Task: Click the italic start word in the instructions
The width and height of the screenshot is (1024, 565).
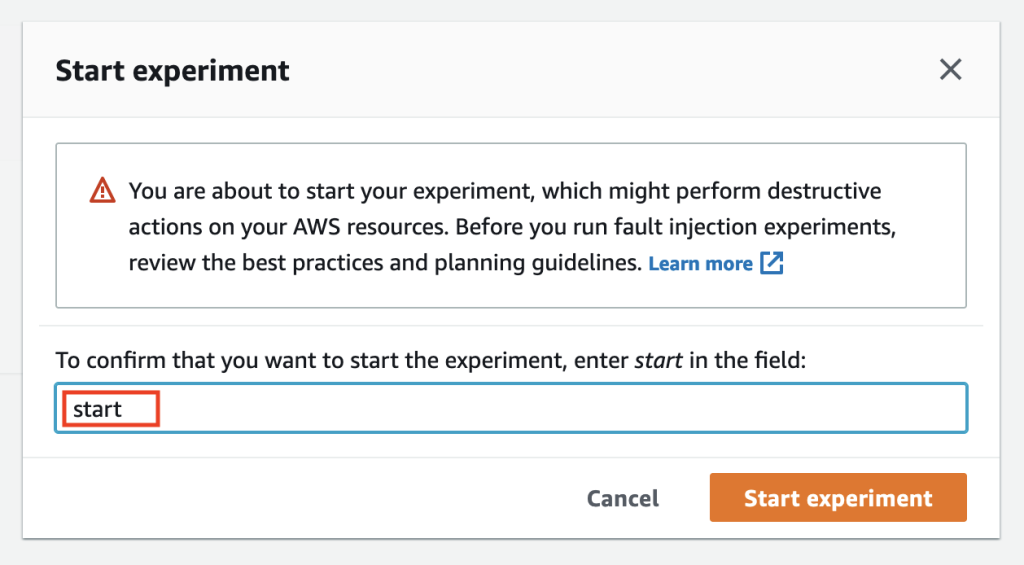Action: 658,360
